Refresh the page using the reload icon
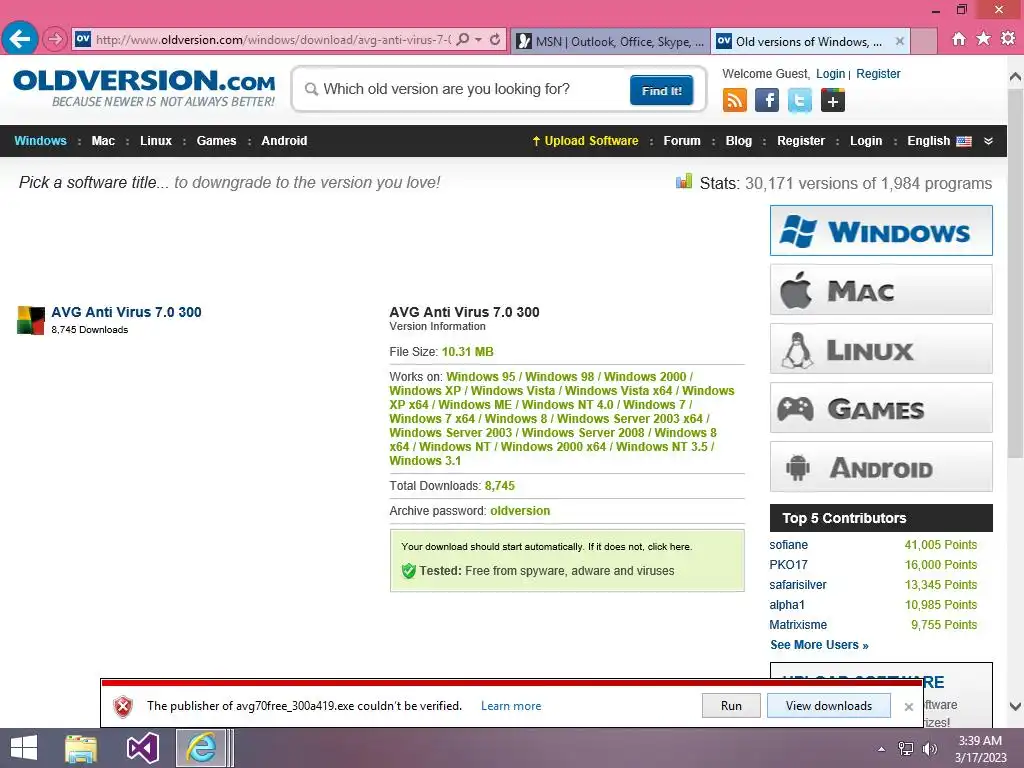 tap(495, 40)
